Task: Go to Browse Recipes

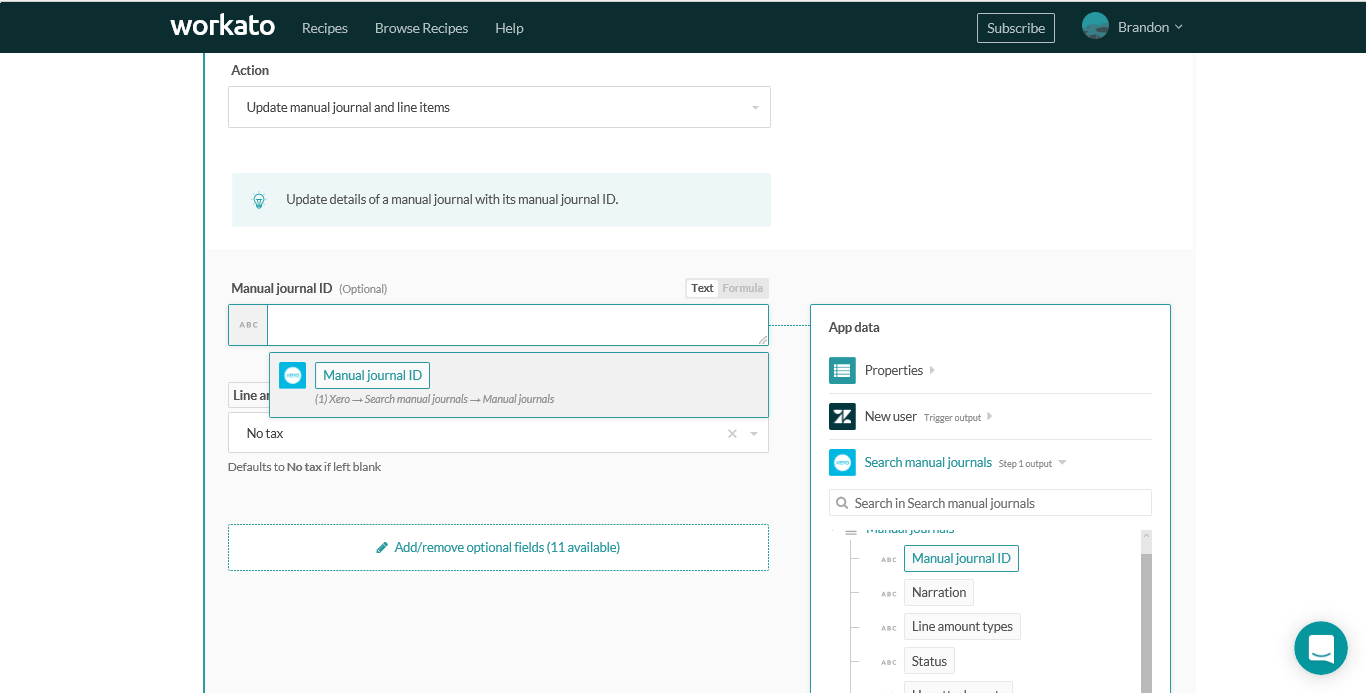Action: click(421, 28)
